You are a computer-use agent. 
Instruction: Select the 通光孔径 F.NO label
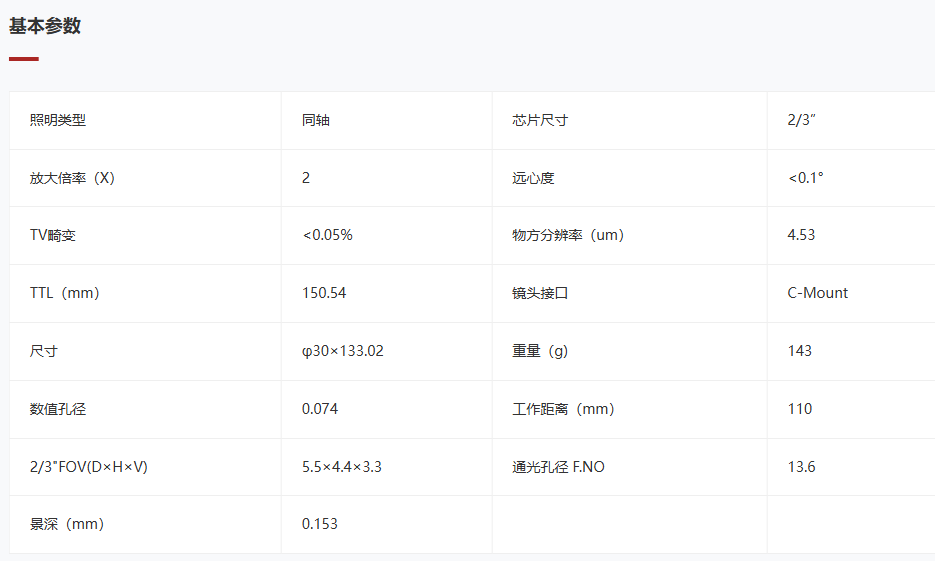coord(558,467)
